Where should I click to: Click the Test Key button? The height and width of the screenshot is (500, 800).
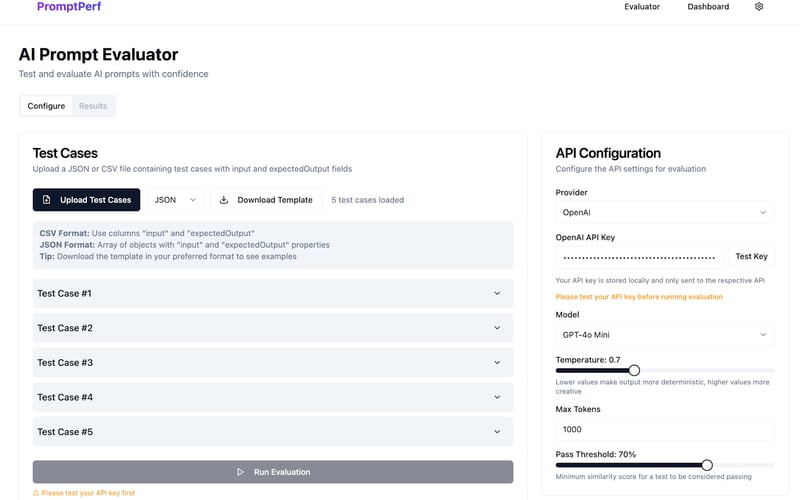click(x=752, y=257)
